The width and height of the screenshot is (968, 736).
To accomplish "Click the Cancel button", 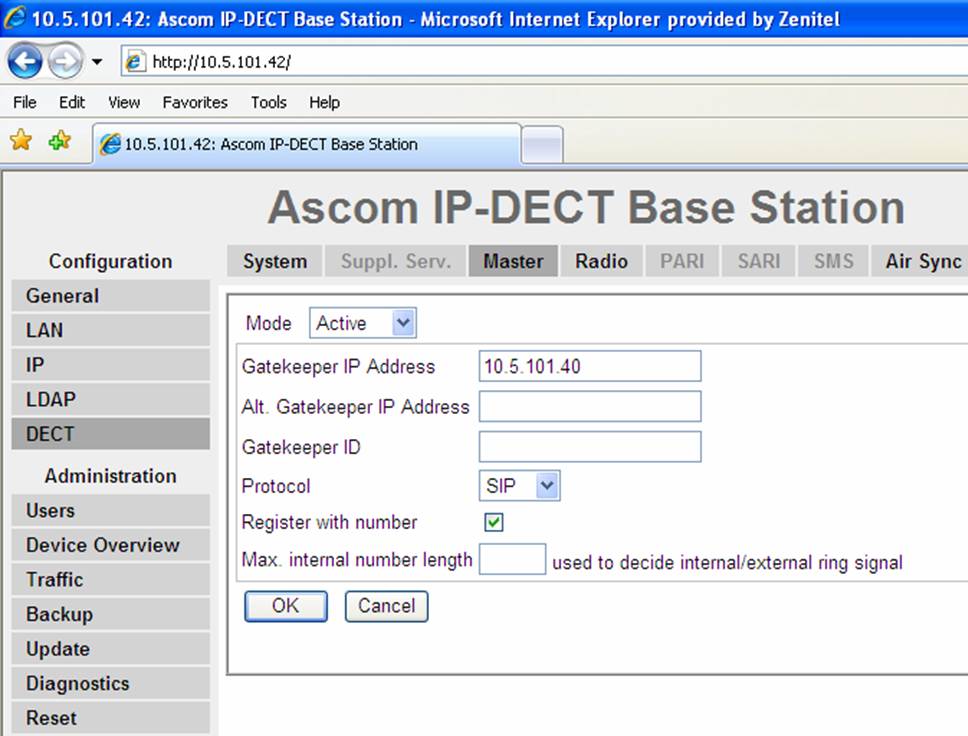I will click(x=386, y=606).
